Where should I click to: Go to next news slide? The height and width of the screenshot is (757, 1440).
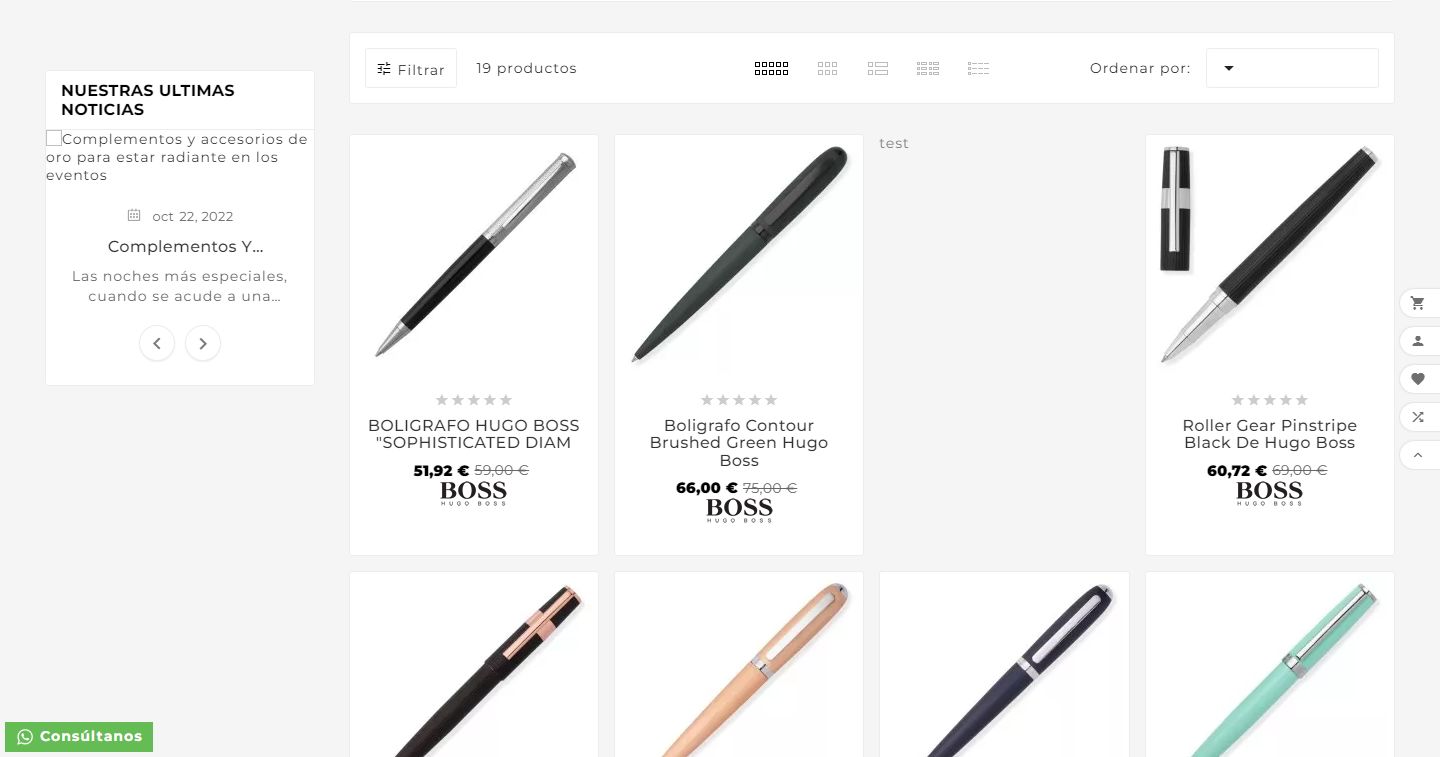pos(203,343)
